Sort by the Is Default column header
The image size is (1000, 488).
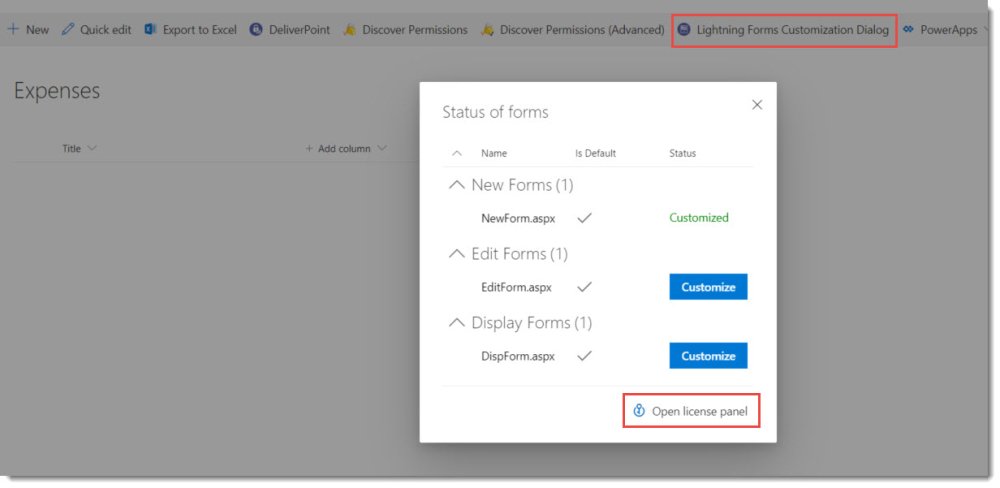click(x=595, y=154)
